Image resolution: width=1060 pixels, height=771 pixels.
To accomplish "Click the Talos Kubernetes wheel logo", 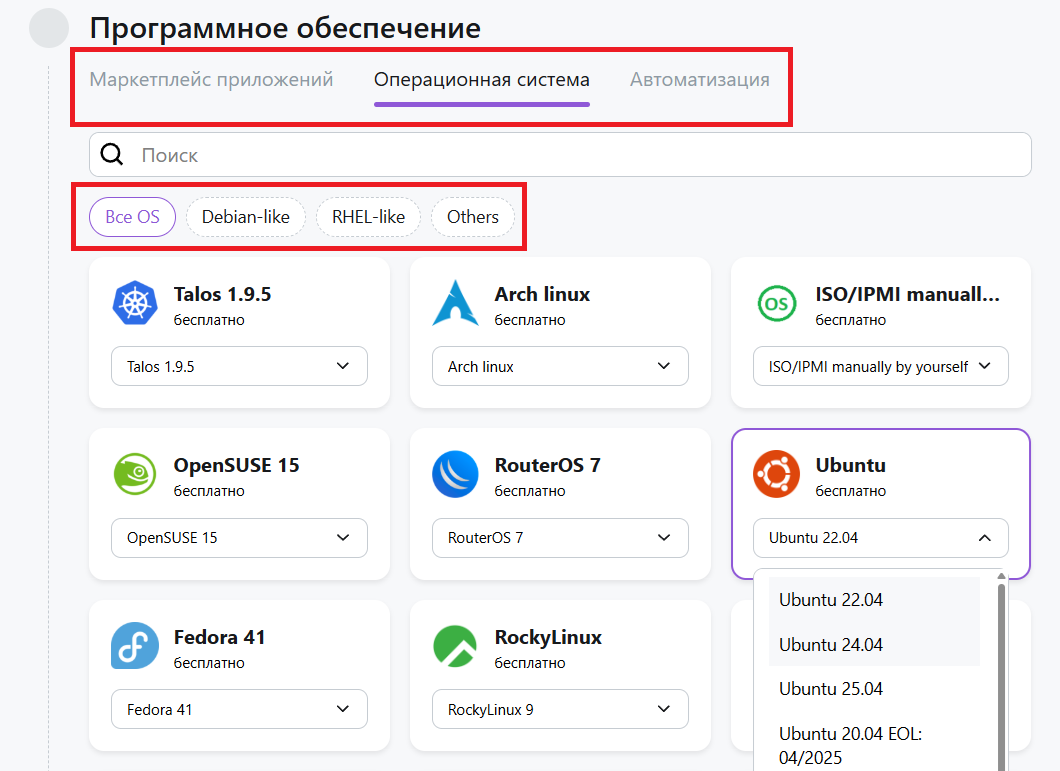I will (135, 302).
